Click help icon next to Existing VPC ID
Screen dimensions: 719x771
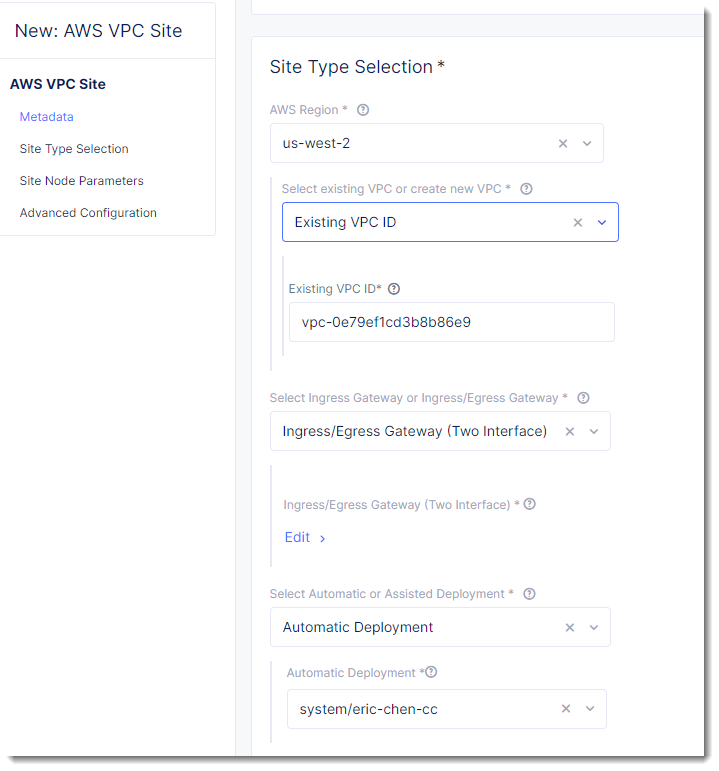[x=394, y=289]
